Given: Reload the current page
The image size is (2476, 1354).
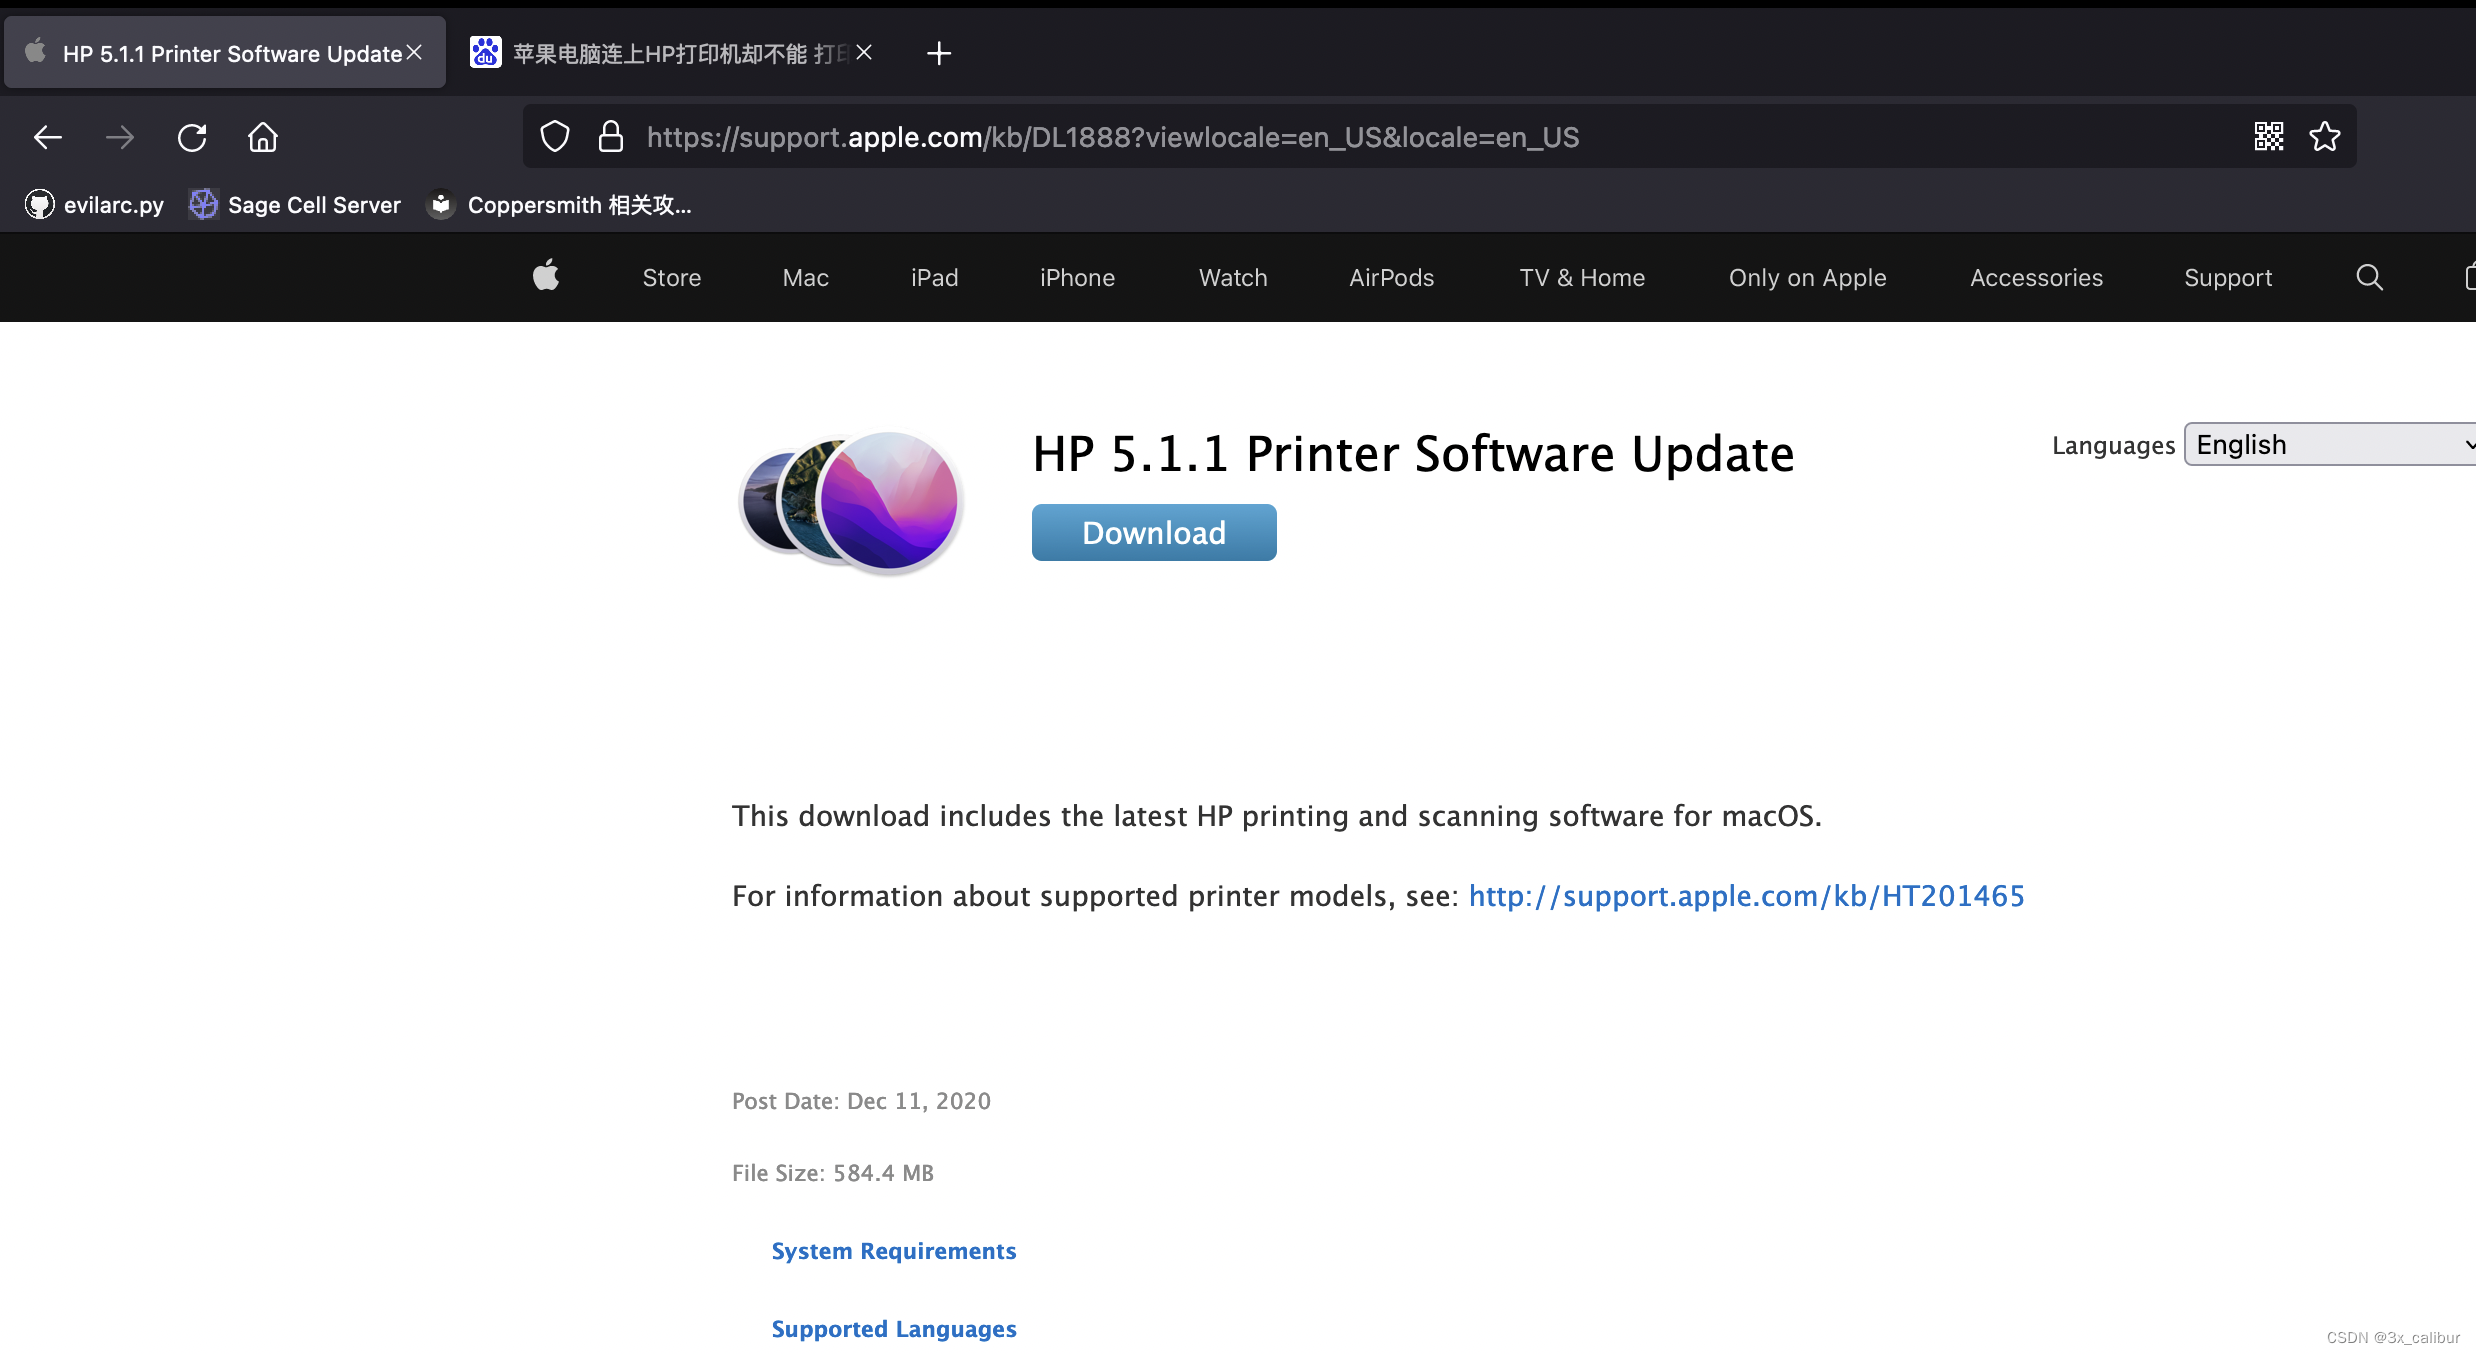Looking at the screenshot, I should (x=192, y=137).
